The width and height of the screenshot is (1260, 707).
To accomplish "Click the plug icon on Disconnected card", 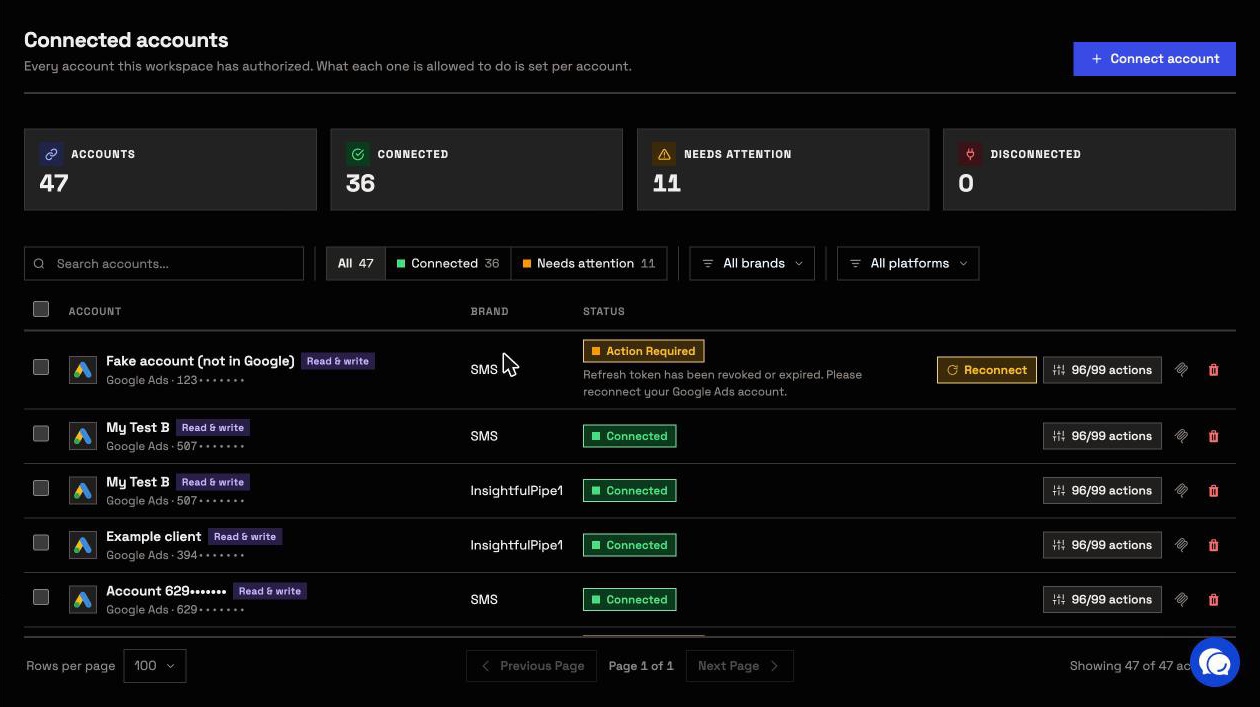I will coord(970,154).
